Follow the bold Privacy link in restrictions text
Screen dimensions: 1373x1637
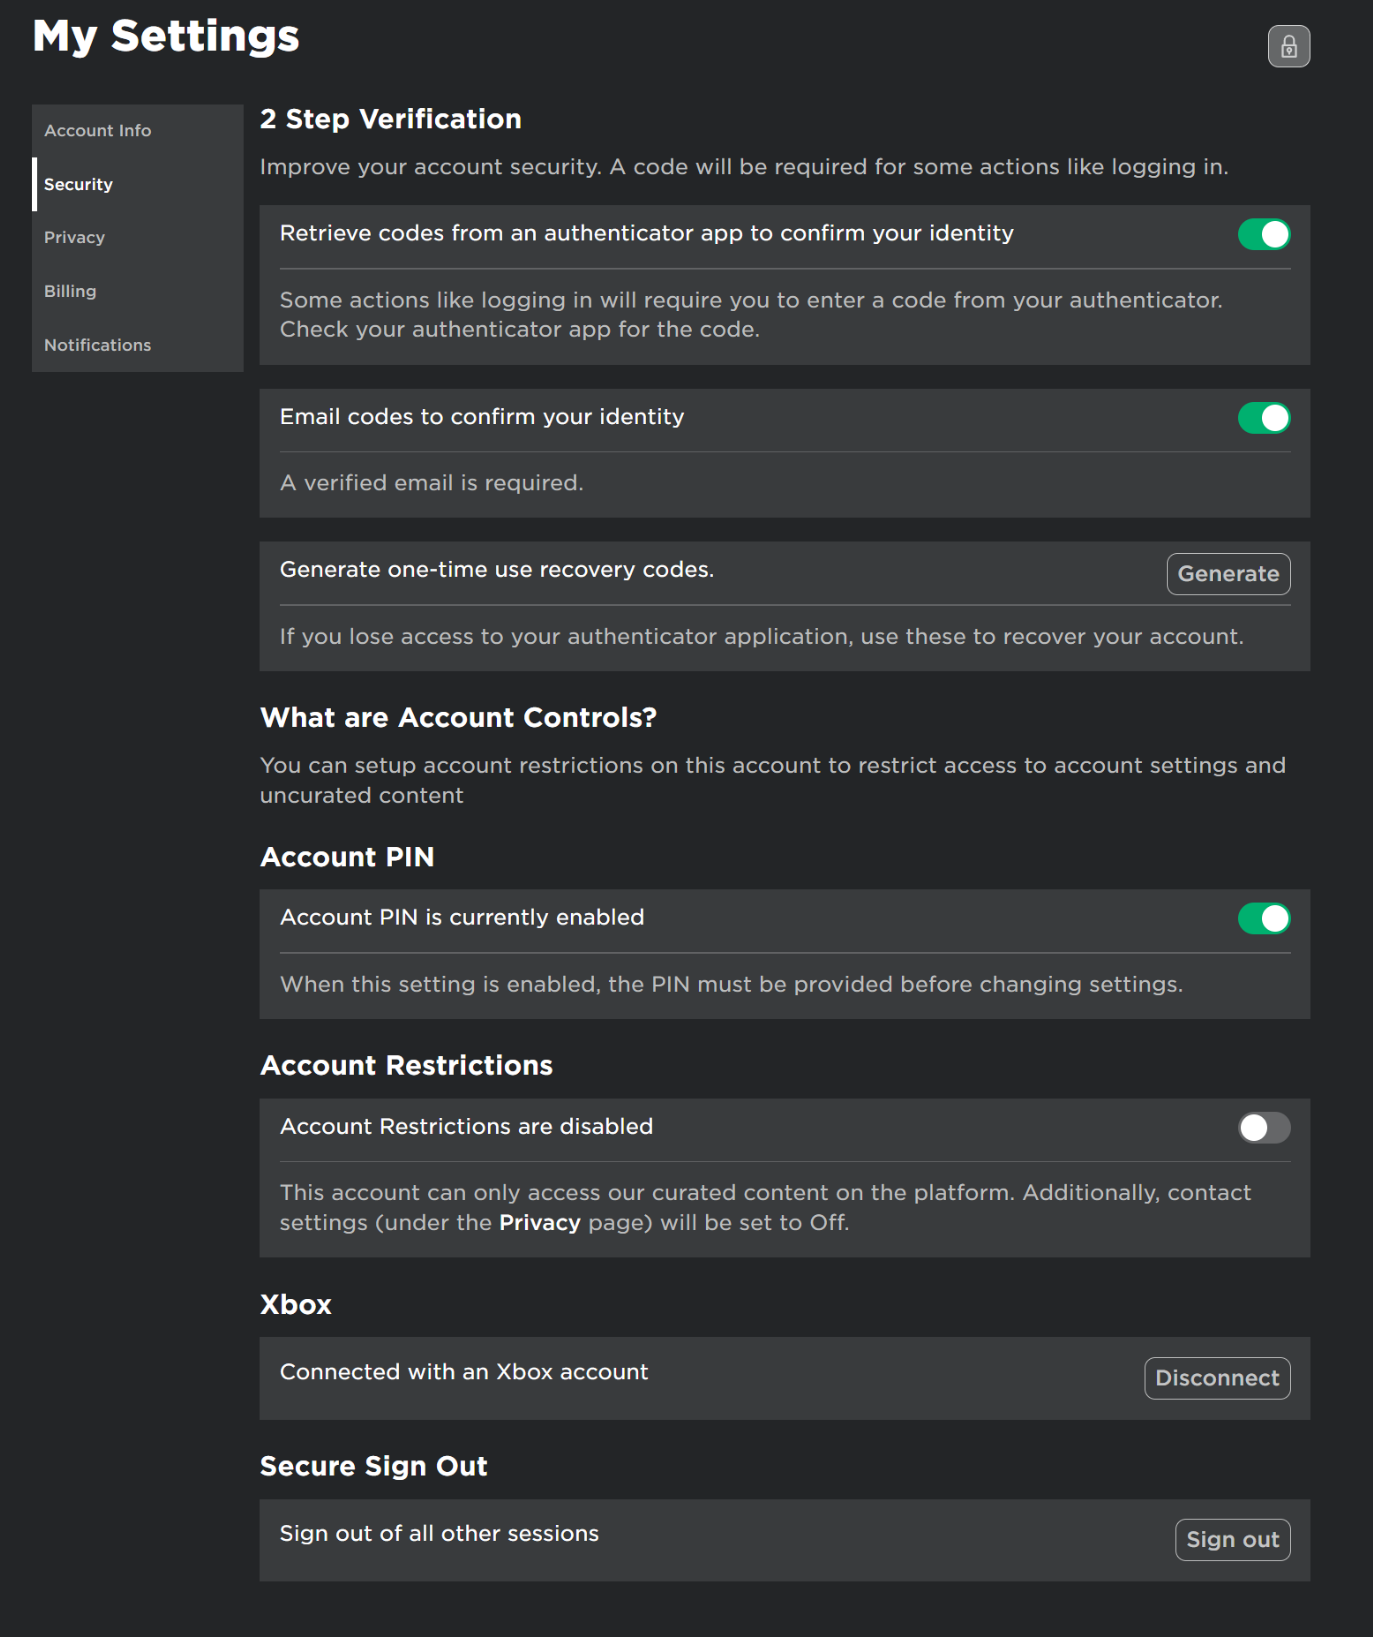click(539, 1223)
